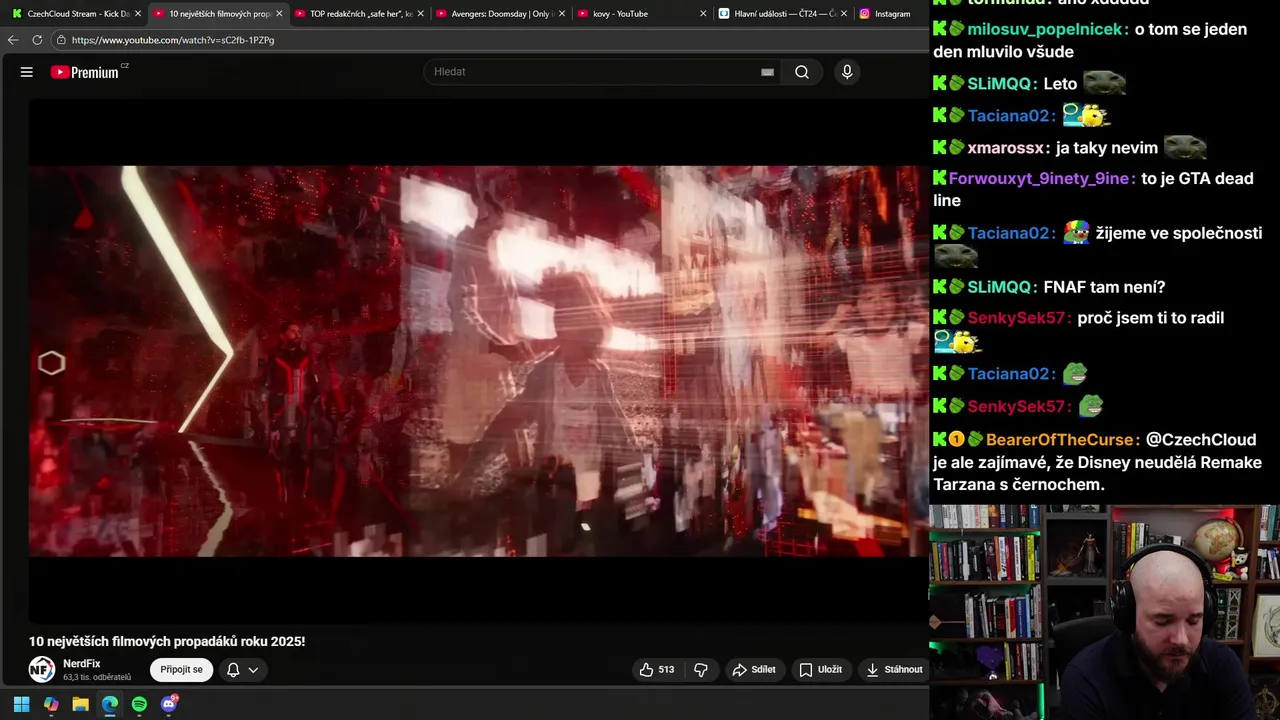The height and width of the screenshot is (720, 1280).
Task: Open the on-screen keyboard icon in search box
Action: coord(767,72)
